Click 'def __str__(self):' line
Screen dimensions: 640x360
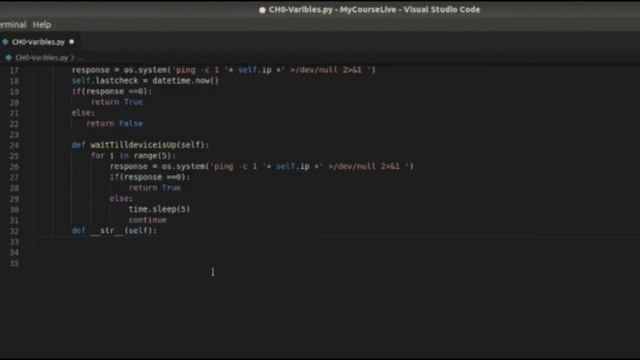coord(114,231)
